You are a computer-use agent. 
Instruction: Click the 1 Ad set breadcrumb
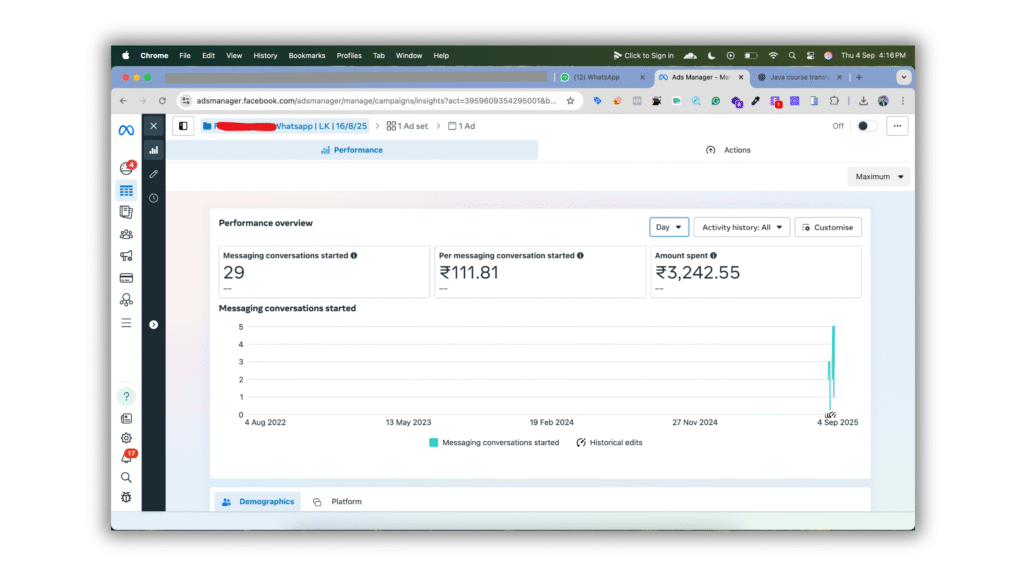tap(407, 126)
